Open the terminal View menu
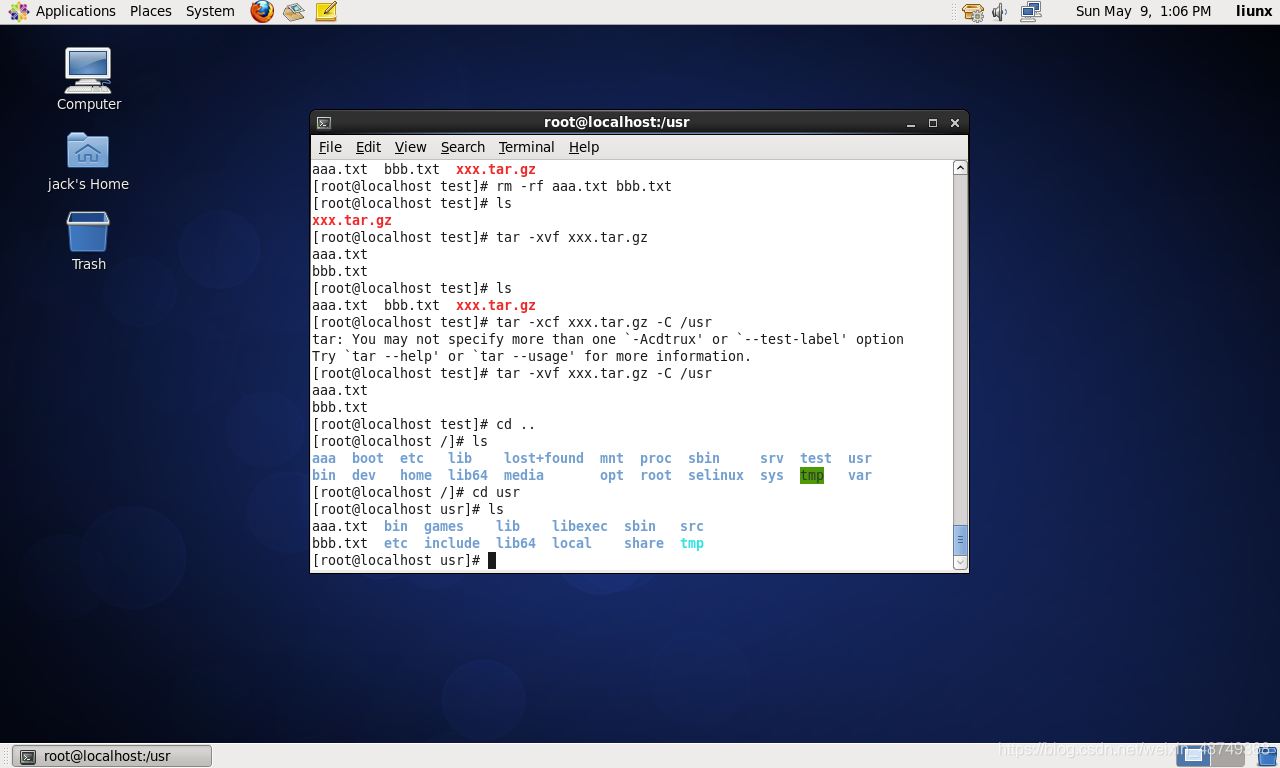The image size is (1280, 768). (410, 147)
